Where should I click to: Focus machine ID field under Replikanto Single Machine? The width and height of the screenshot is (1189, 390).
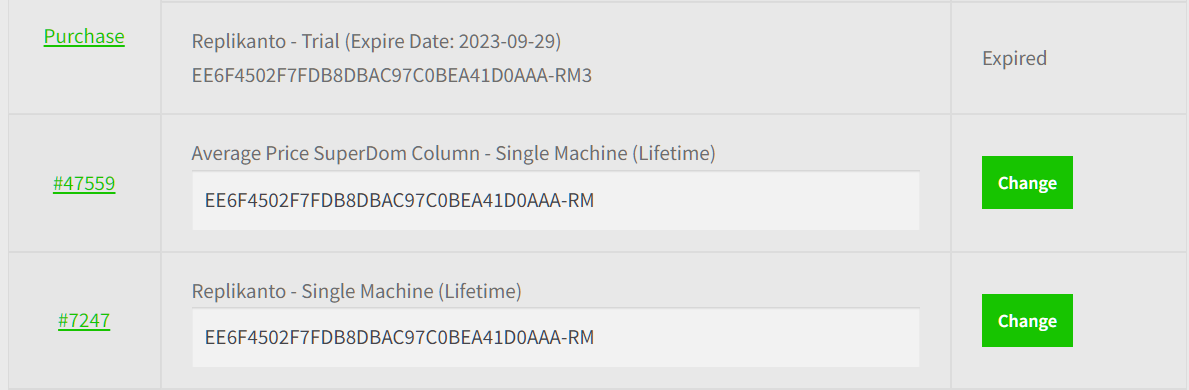(x=556, y=338)
